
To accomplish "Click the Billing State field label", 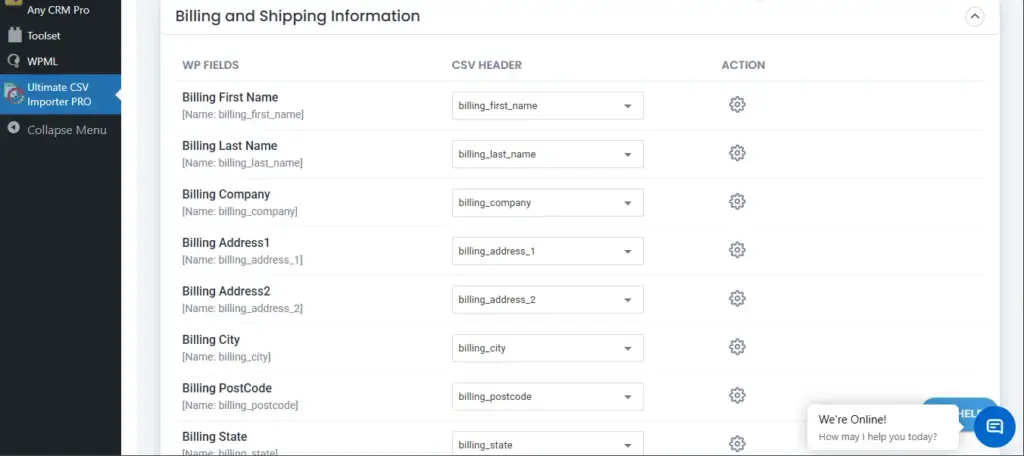I will click(x=214, y=436).
